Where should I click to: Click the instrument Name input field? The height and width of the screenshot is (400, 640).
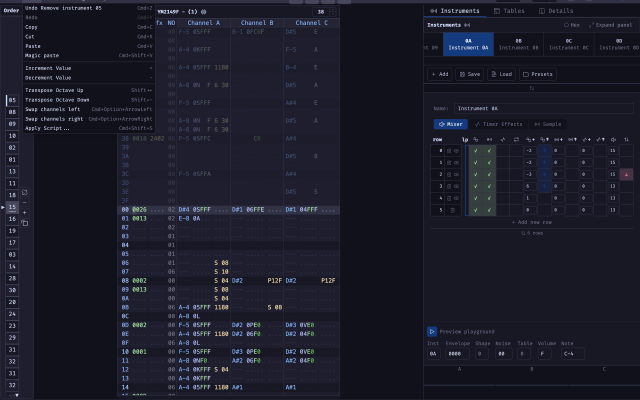[x=543, y=109]
